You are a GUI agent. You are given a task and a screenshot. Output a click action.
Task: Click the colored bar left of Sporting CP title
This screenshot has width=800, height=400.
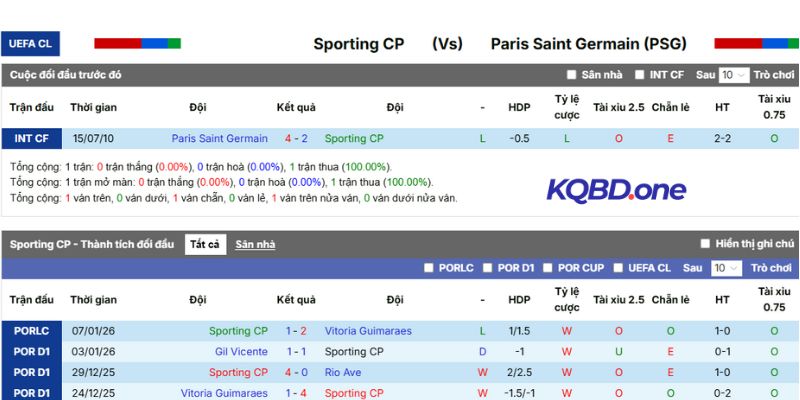tap(137, 44)
